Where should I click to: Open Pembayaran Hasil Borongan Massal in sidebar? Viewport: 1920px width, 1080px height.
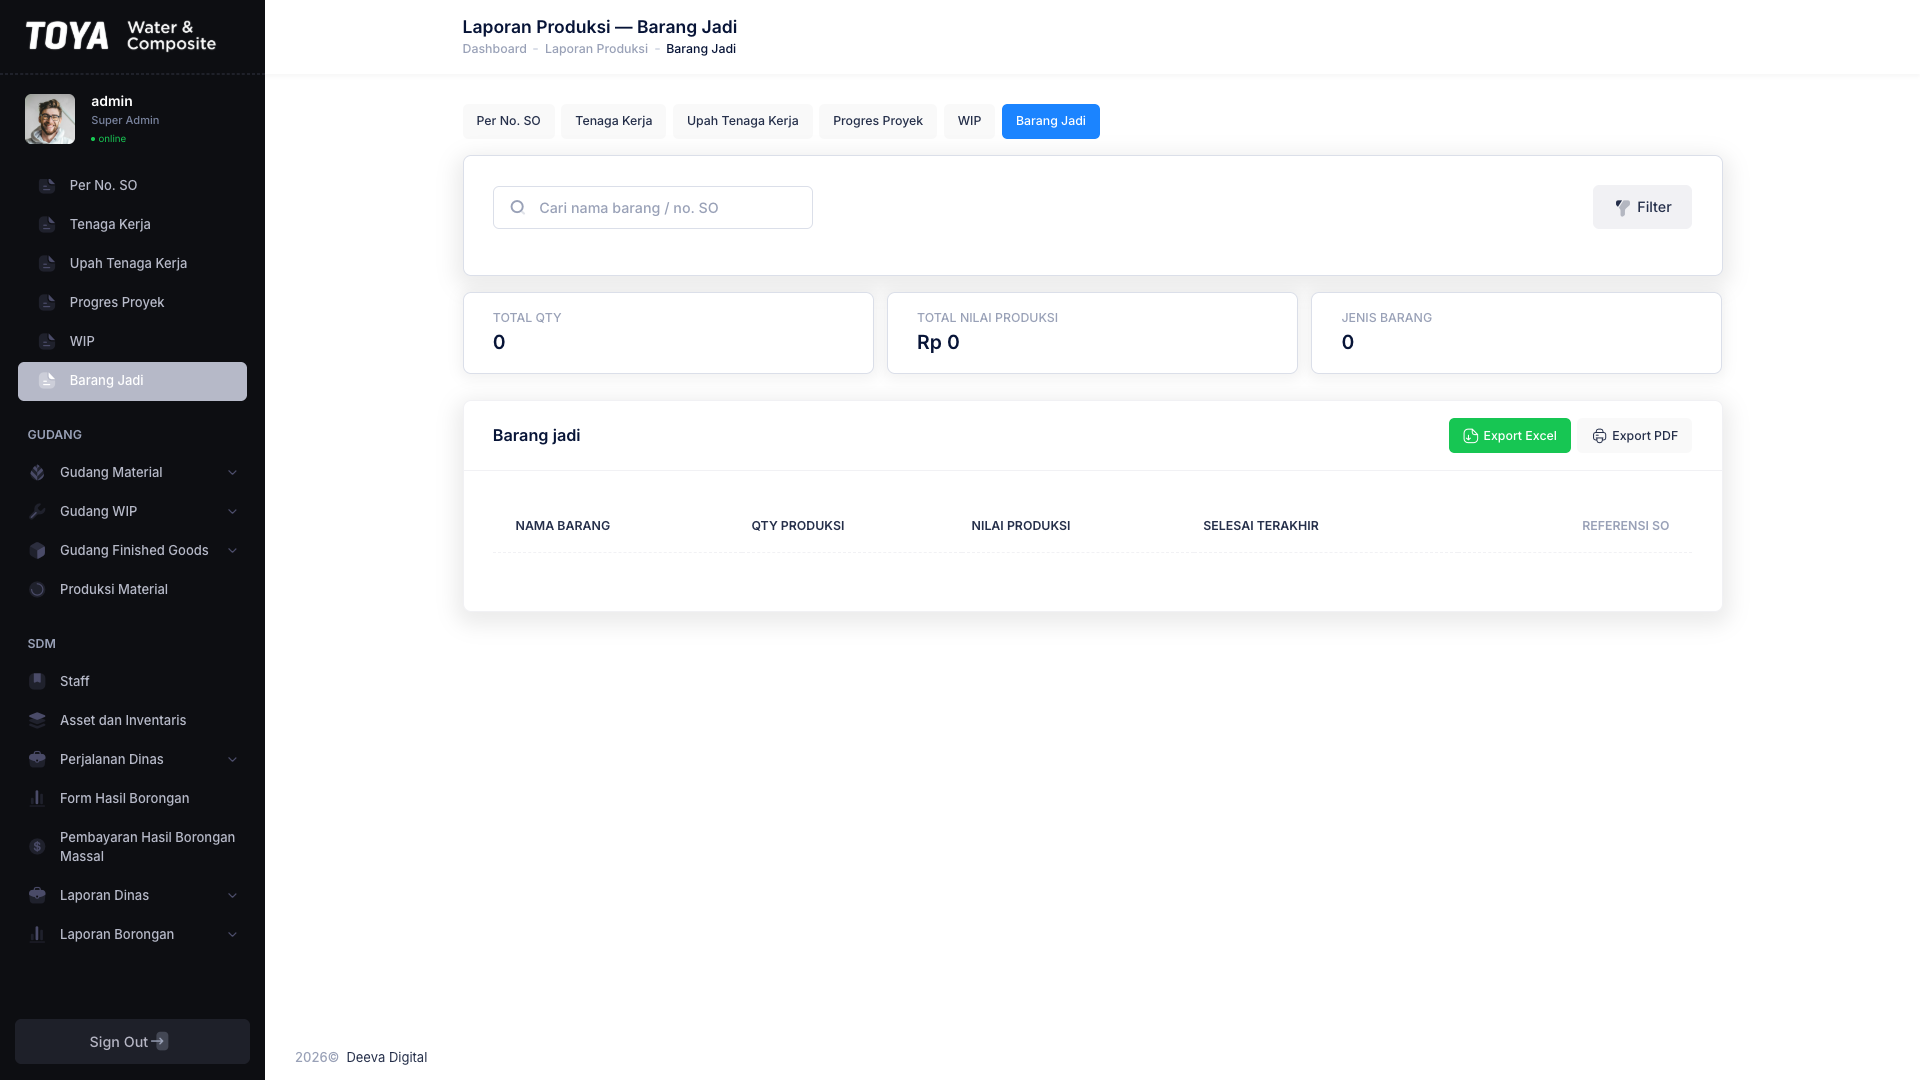click(132, 847)
